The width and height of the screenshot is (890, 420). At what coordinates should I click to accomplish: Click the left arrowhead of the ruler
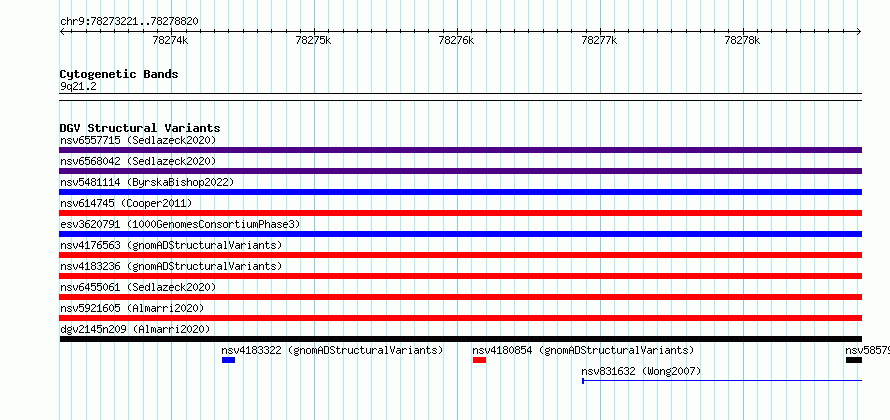pyautogui.click(x=62, y=31)
